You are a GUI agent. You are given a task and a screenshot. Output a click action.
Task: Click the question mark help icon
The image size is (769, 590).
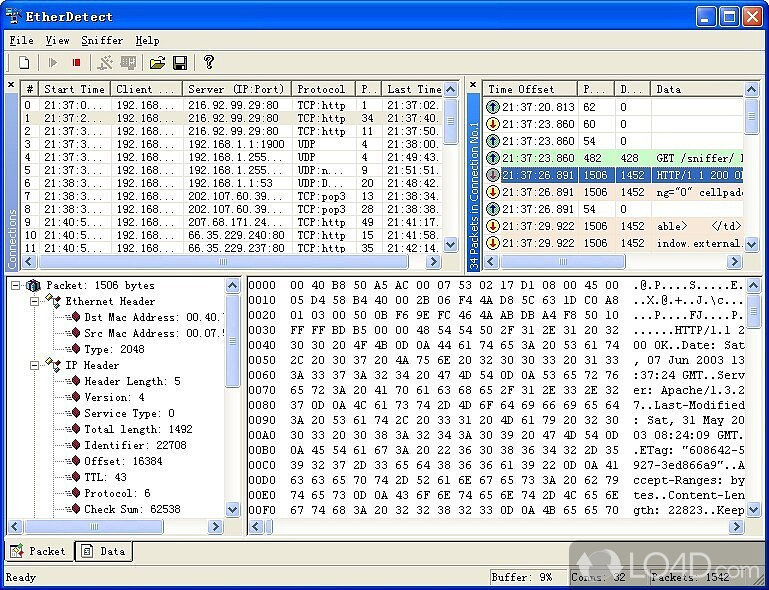209,63
